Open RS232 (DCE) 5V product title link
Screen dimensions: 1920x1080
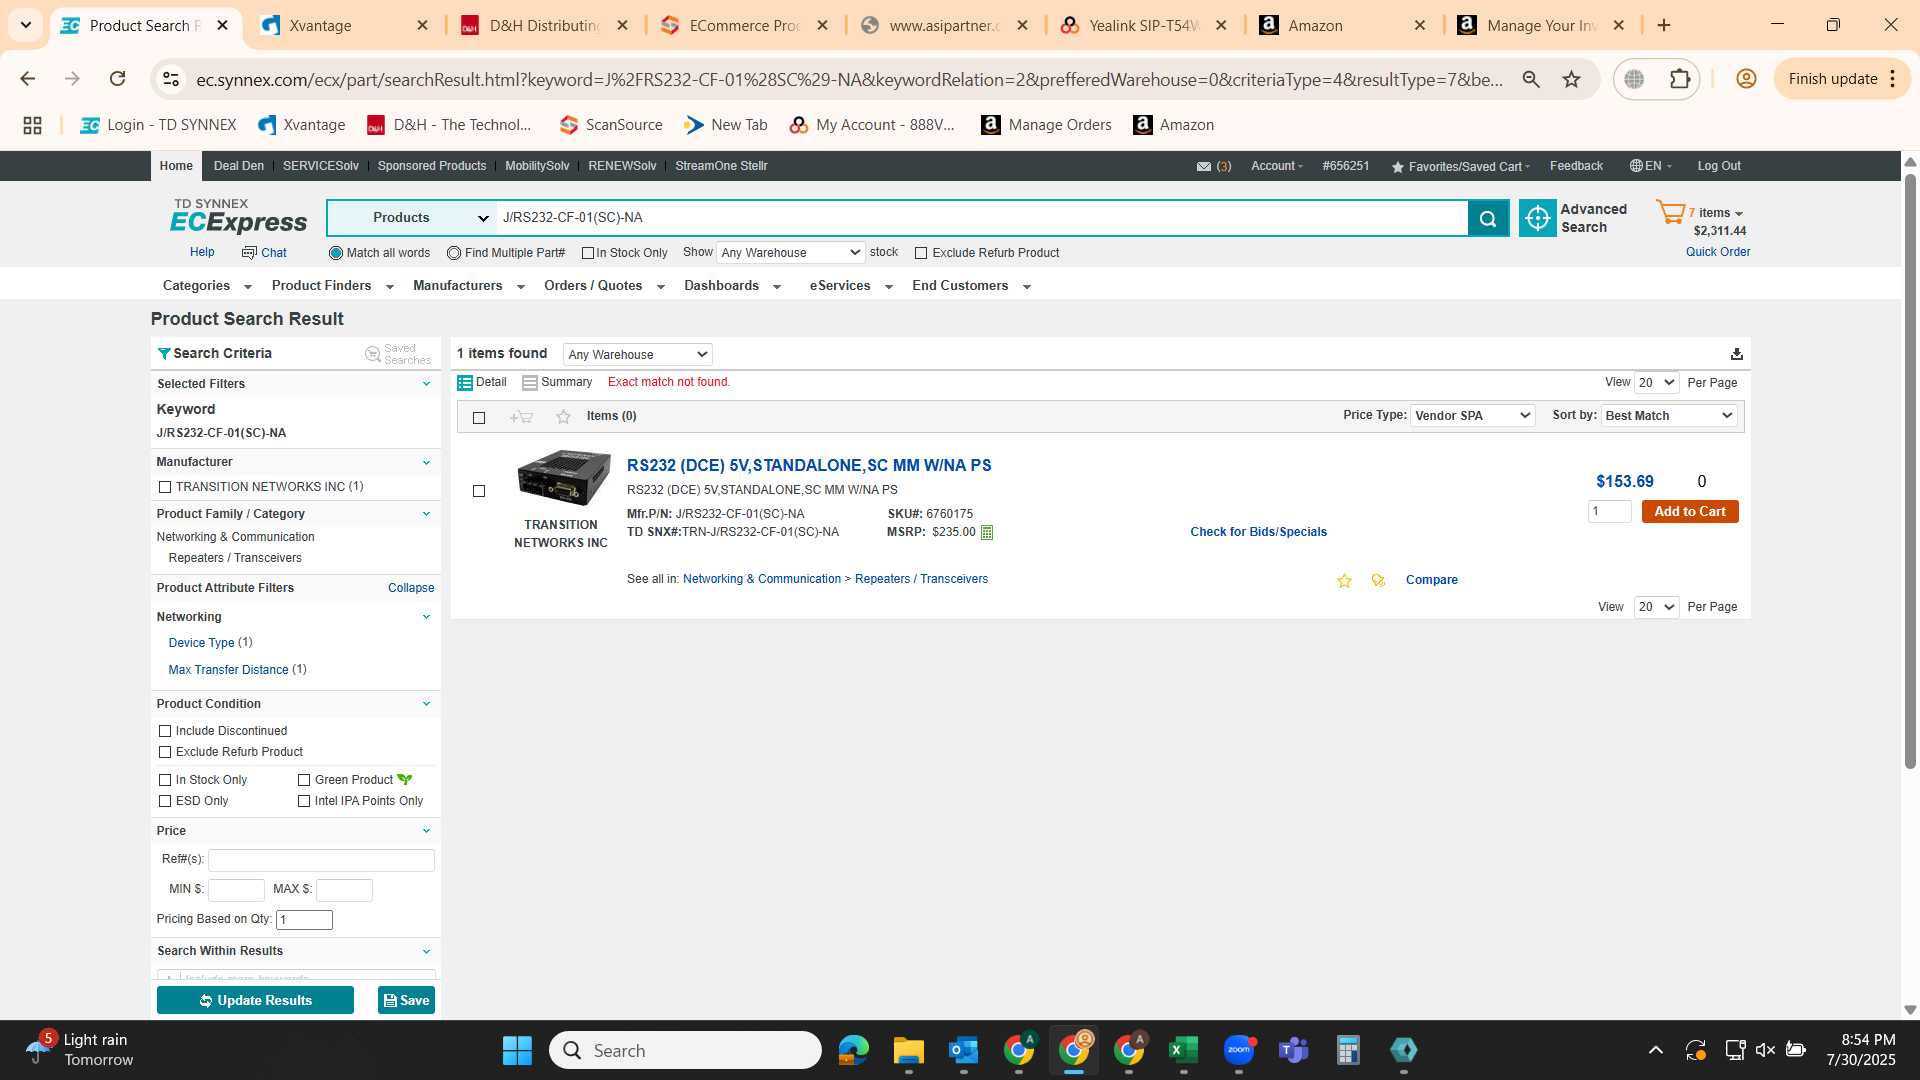point(809,466)
